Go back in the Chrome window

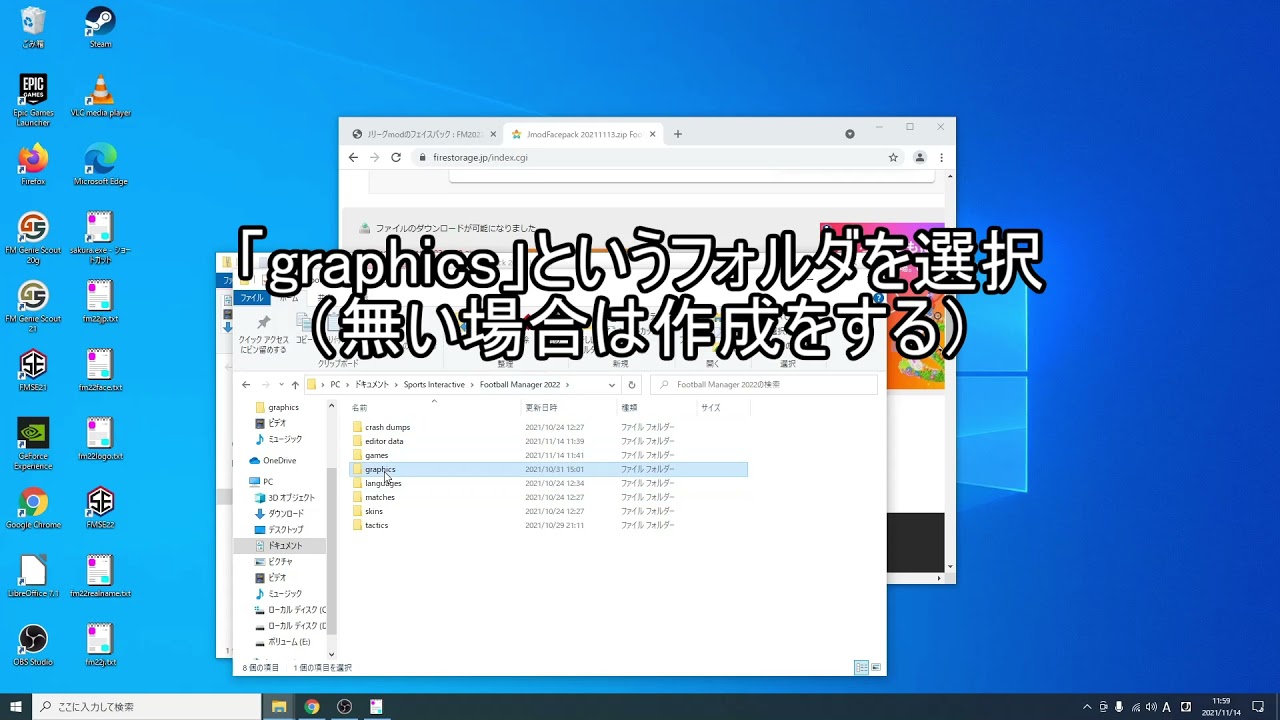tap(353, 157)
